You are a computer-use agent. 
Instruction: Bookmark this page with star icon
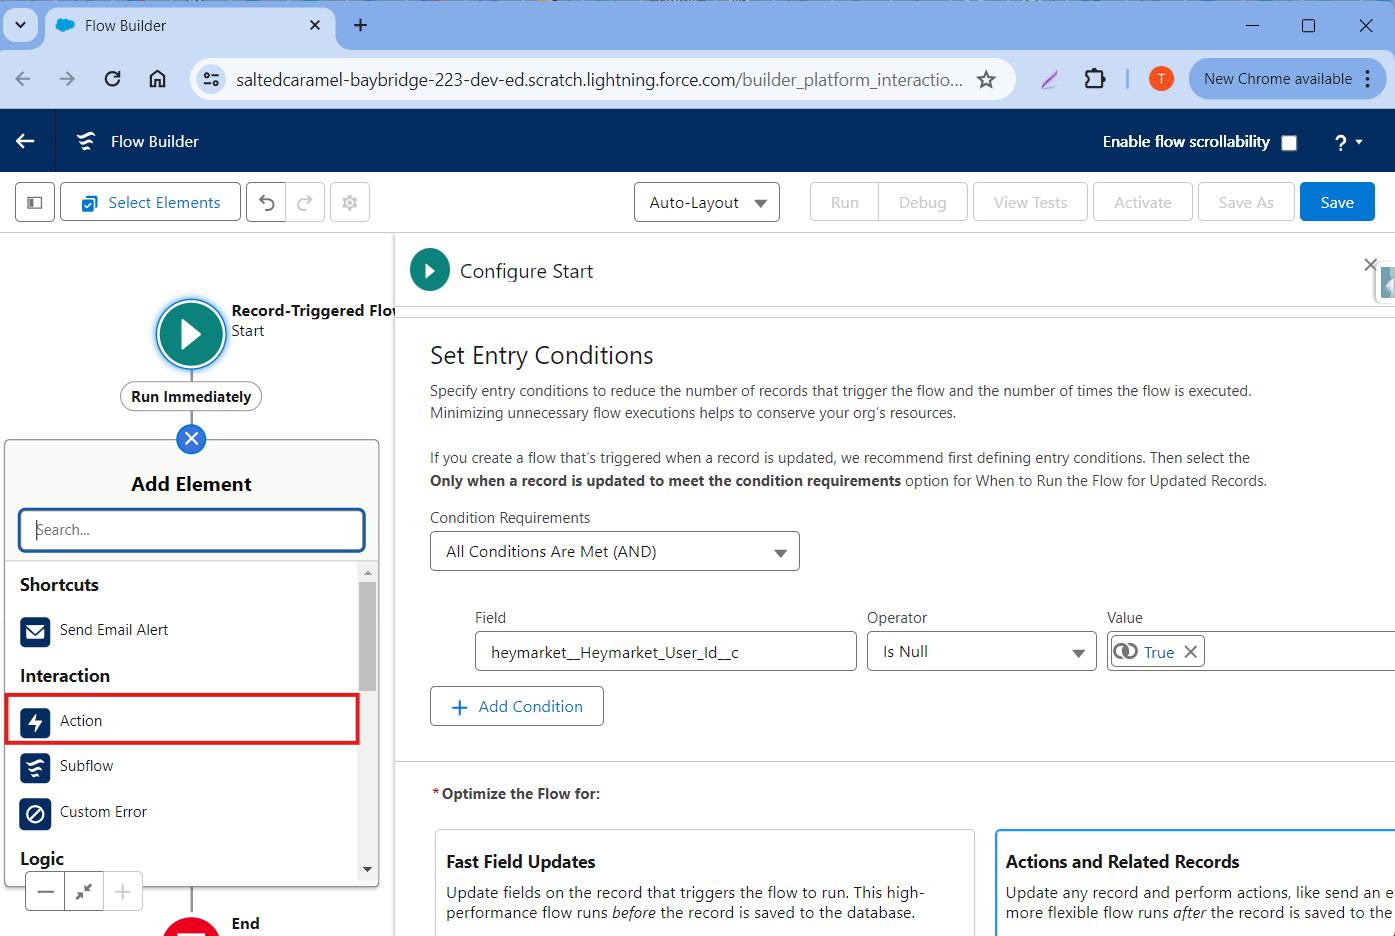coord(986,79)
